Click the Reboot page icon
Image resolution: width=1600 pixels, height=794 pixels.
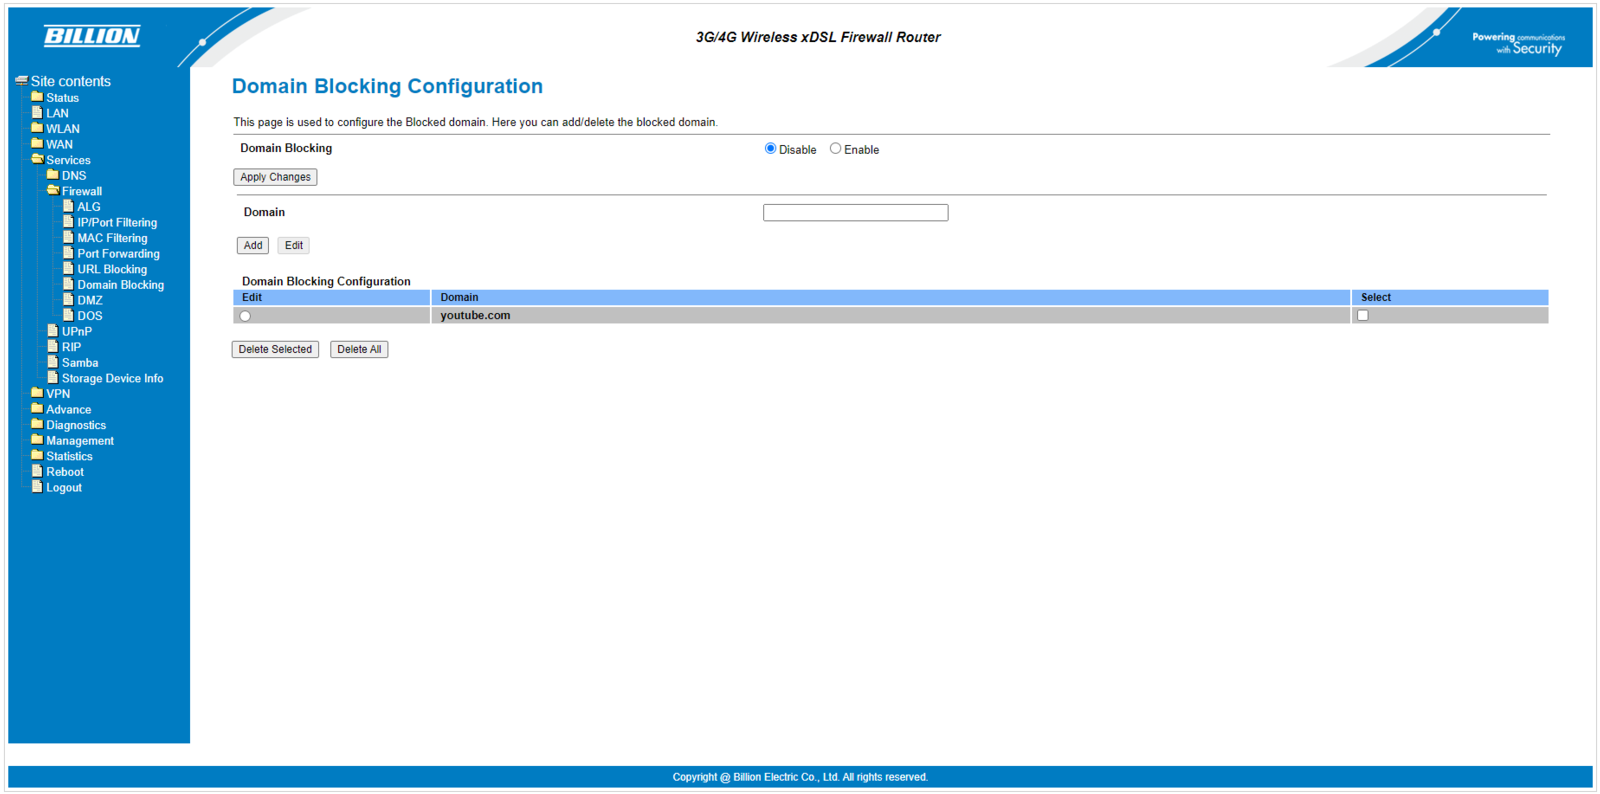click(37, 471)
